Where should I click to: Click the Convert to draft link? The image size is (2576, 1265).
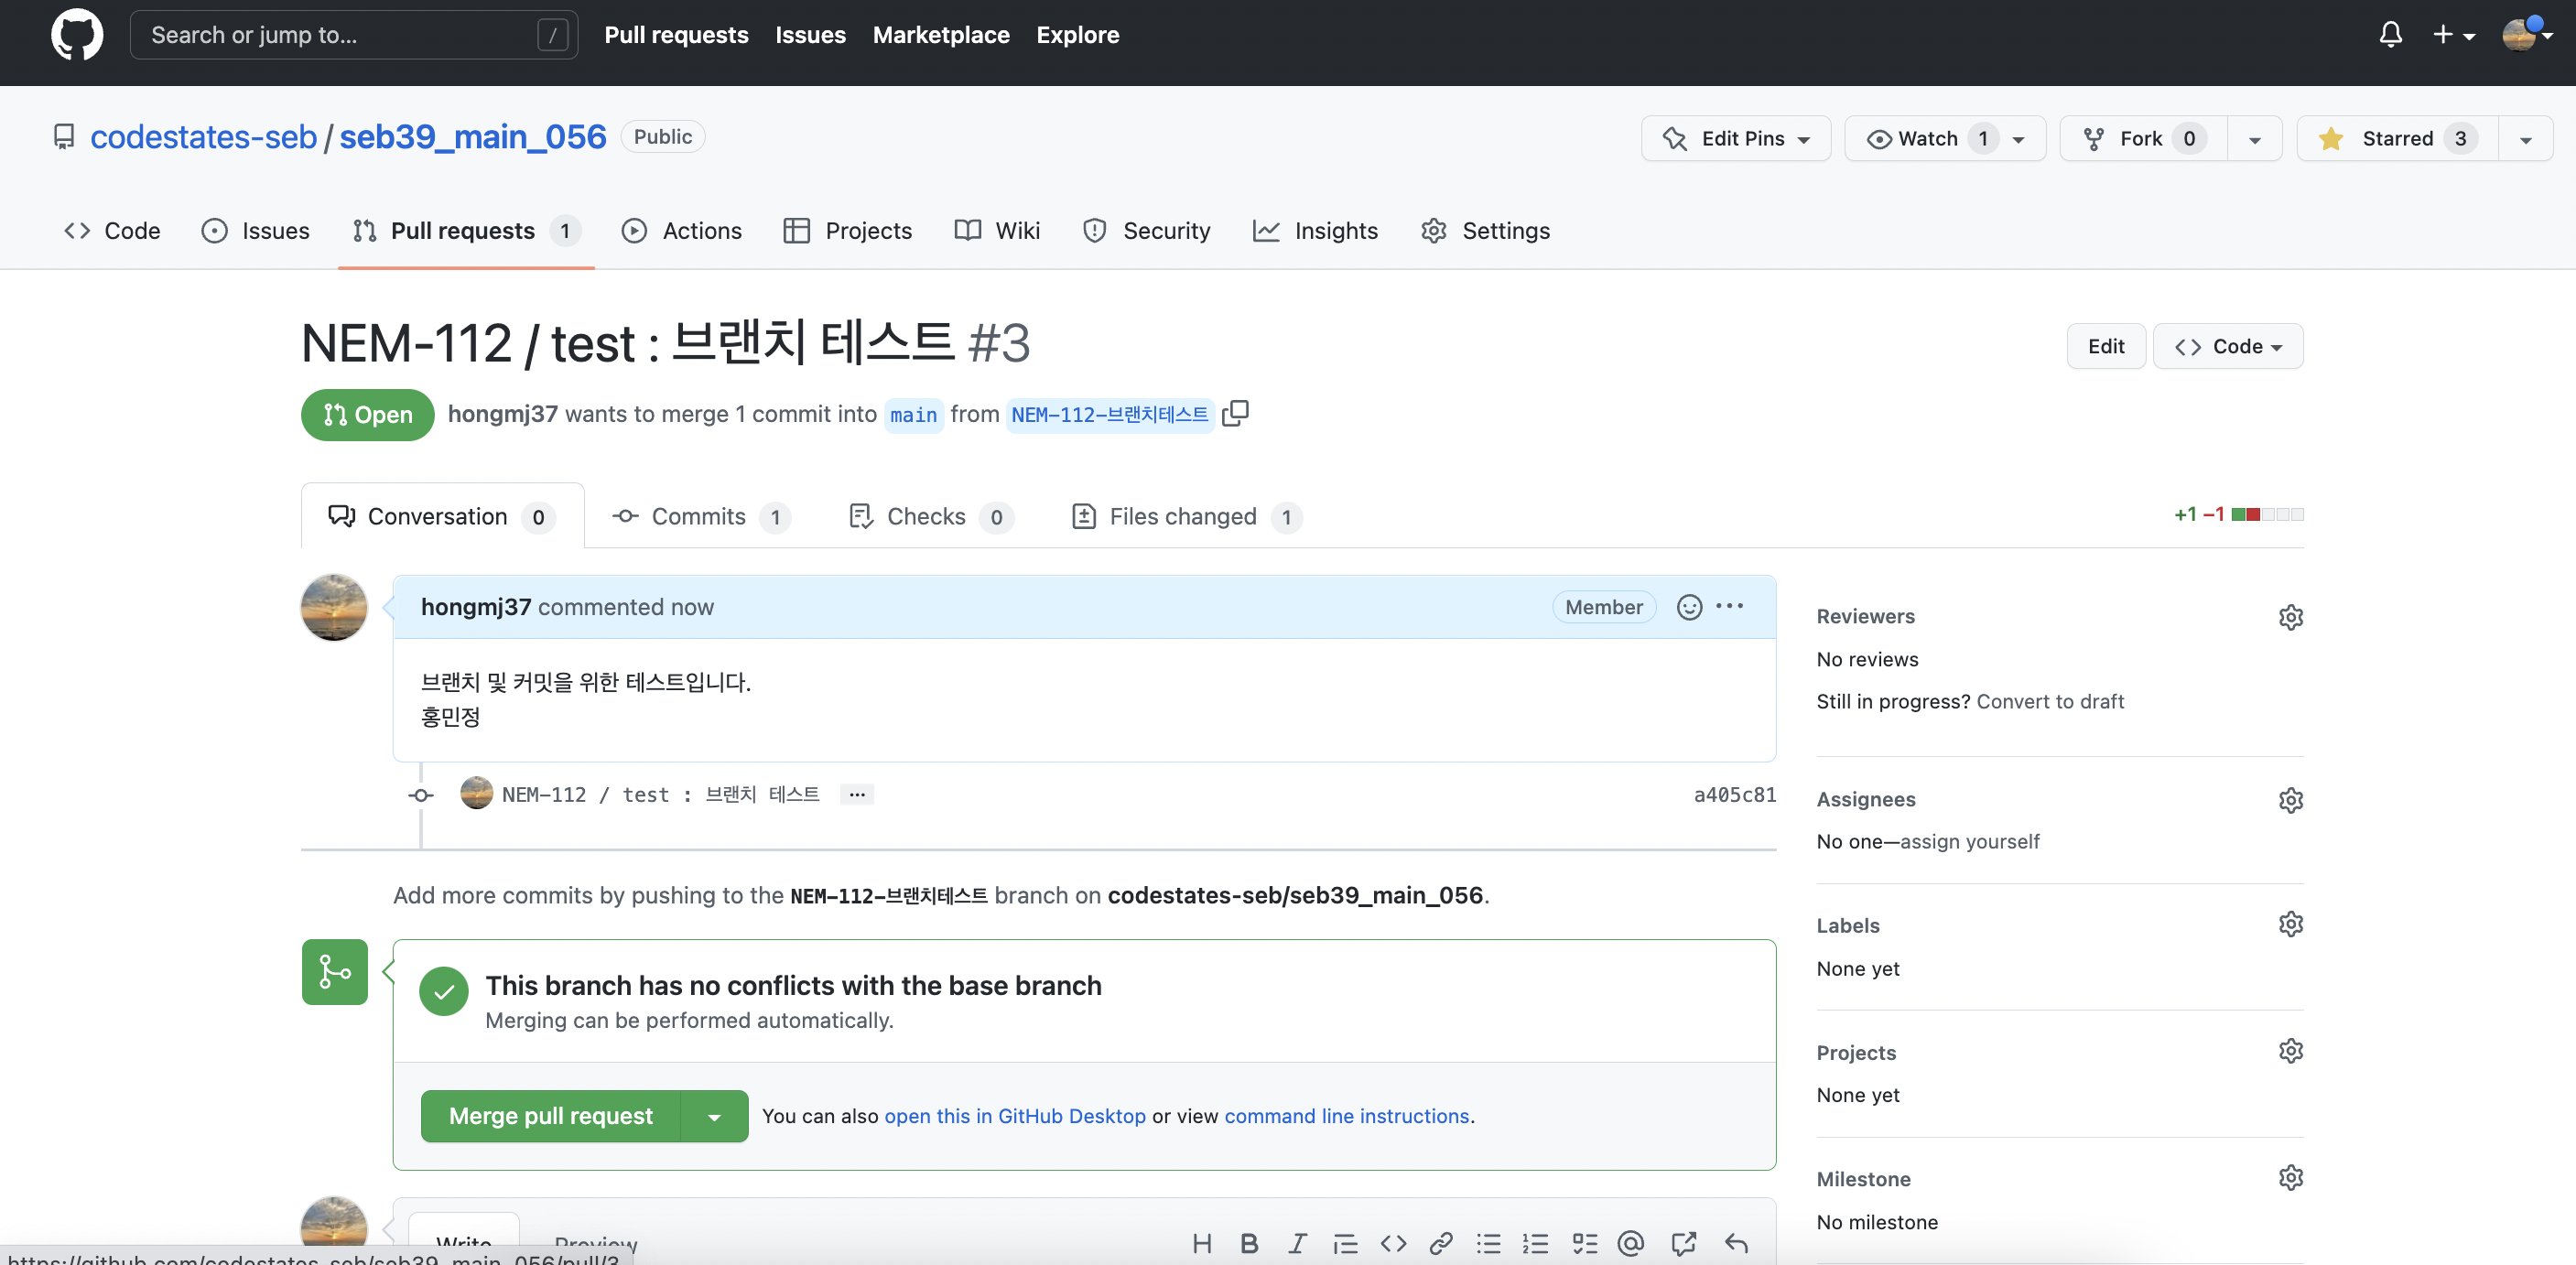pos(2050,701)
